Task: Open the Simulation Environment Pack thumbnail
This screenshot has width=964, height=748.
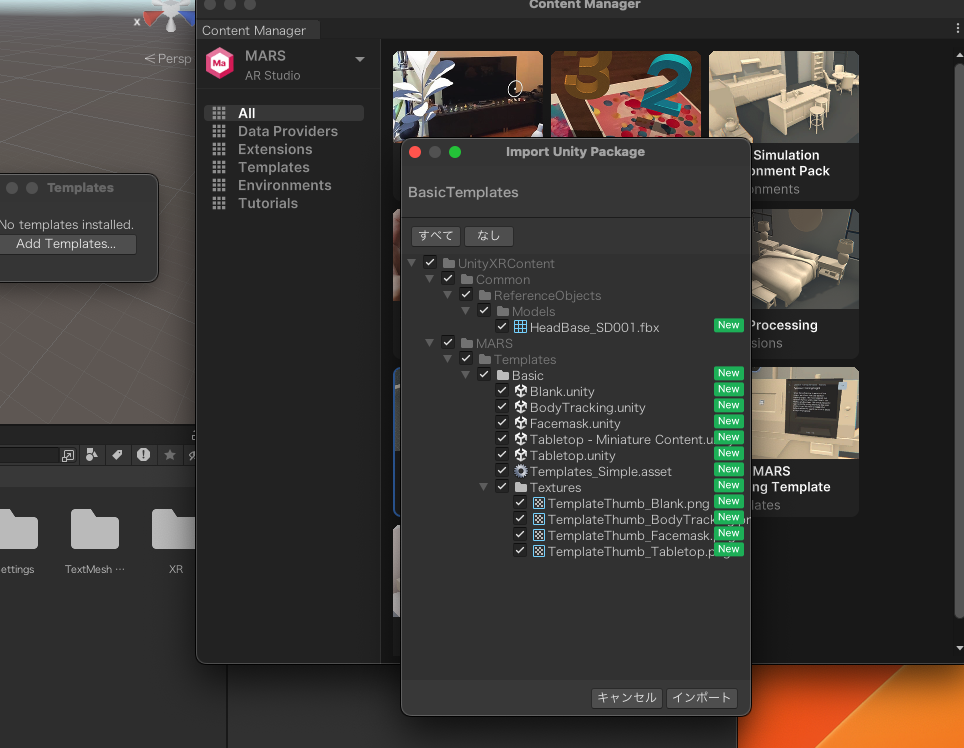Action: point(784,97)
